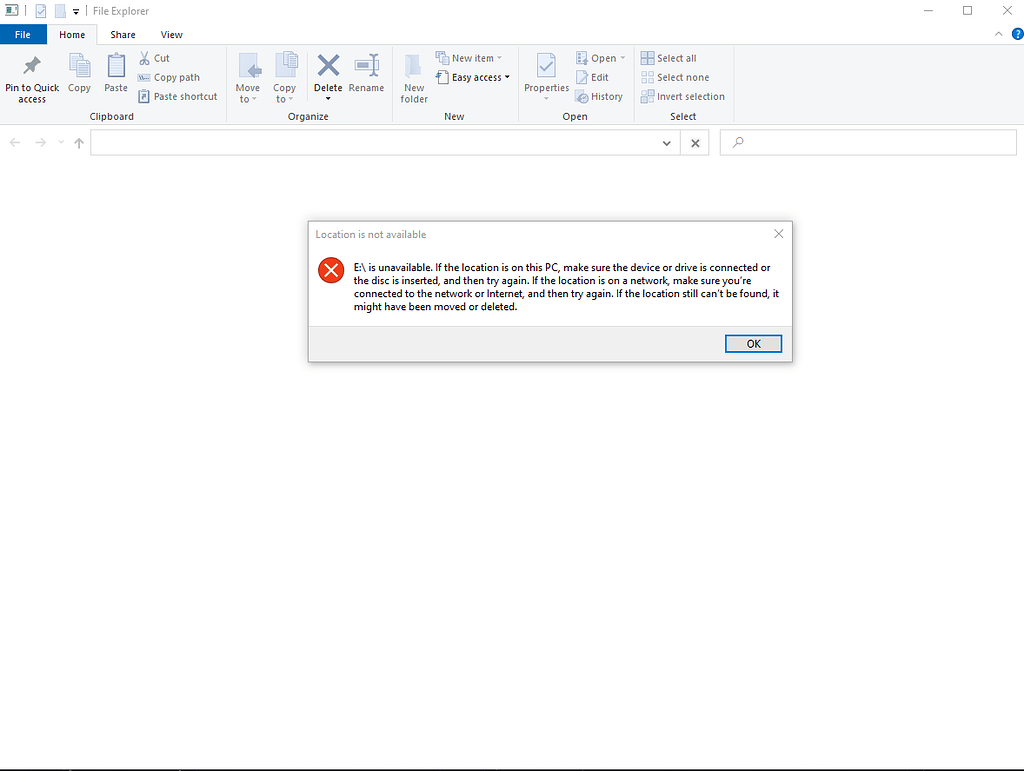The height and width of the screenshot is (771, 1024).
Task: Open the recent locations chevron
Action: coord(61,142)
